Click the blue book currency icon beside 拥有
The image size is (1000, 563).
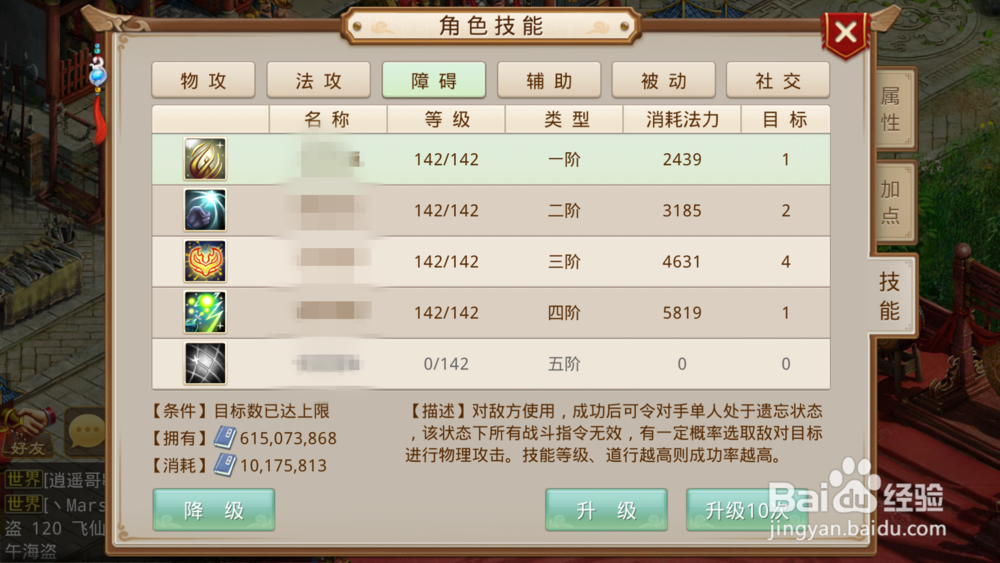[224, 437]
